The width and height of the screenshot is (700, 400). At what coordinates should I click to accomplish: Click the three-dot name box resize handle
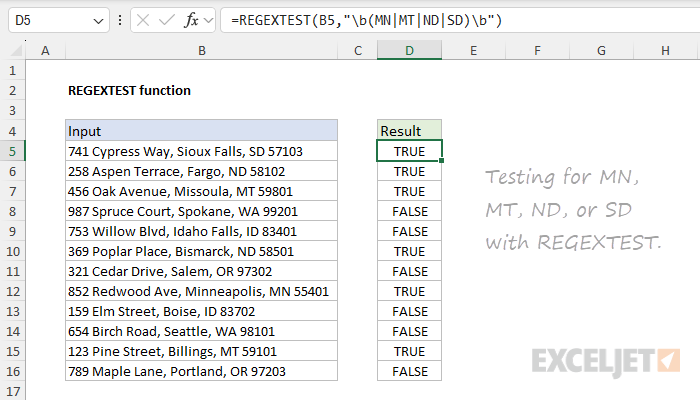(120, 20)
